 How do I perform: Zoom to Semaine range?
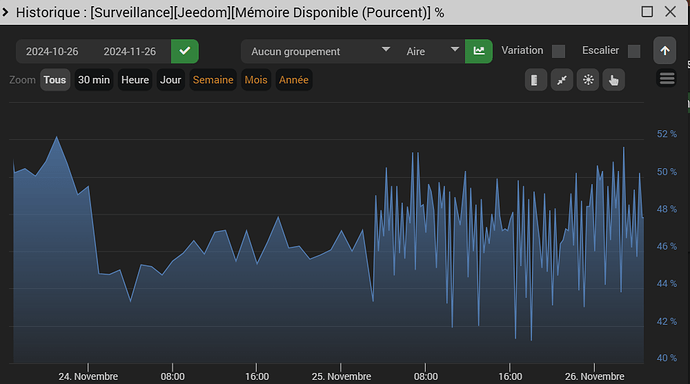pos(213,80)
